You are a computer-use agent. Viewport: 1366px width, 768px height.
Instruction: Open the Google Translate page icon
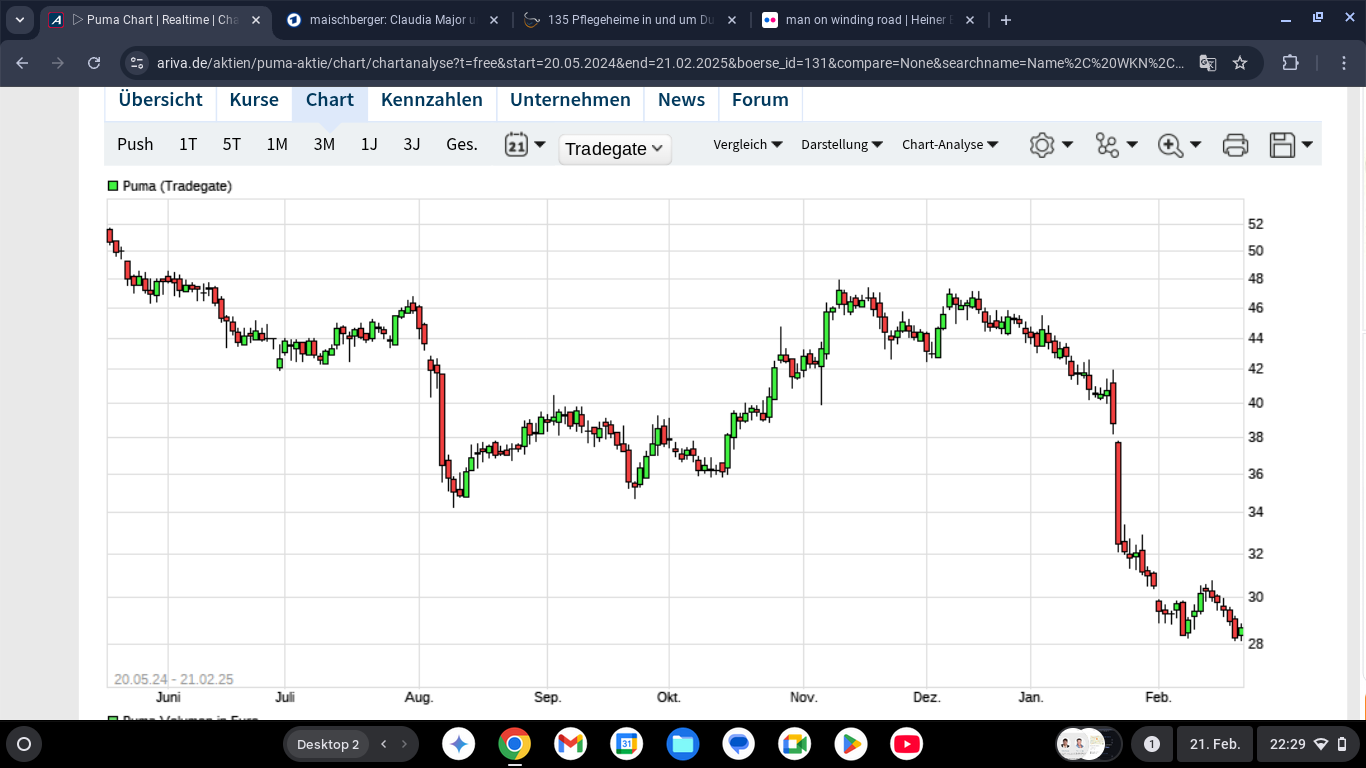[1208, 63]
